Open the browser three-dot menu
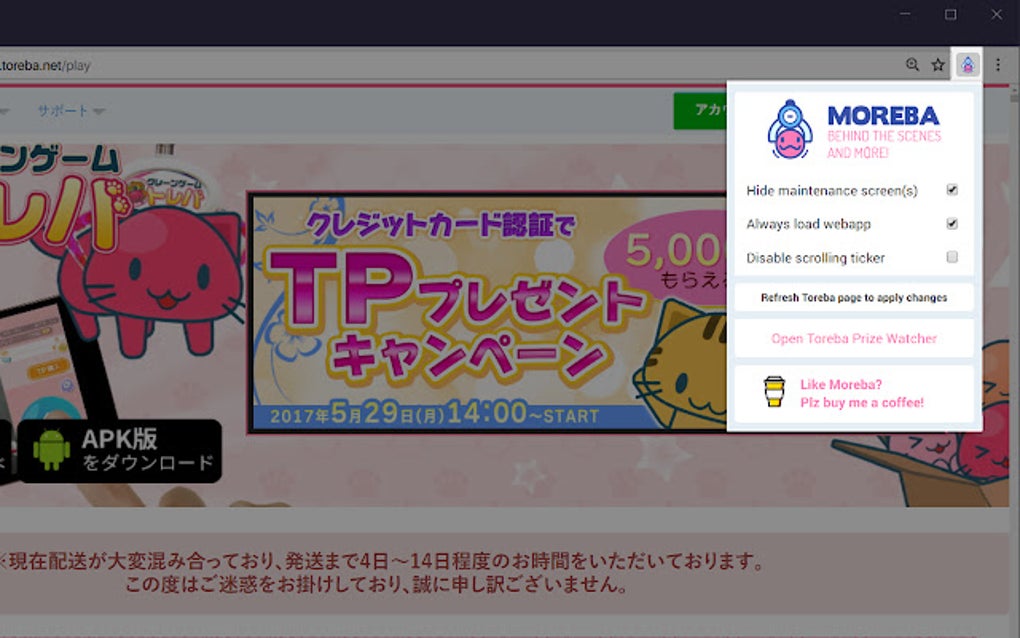Image resolution: width=1020 pixels, height=638 pixels. (998, 64)
